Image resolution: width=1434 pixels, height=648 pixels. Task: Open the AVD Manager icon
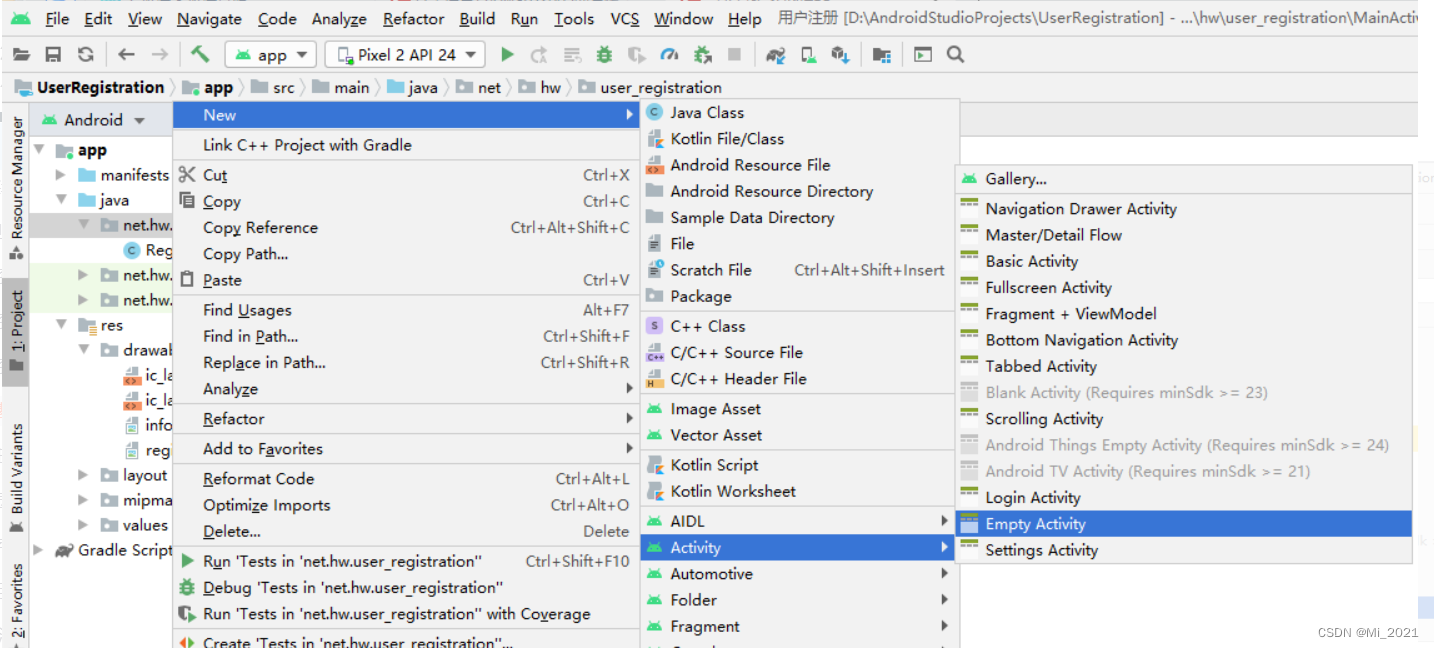click(808, 55)
